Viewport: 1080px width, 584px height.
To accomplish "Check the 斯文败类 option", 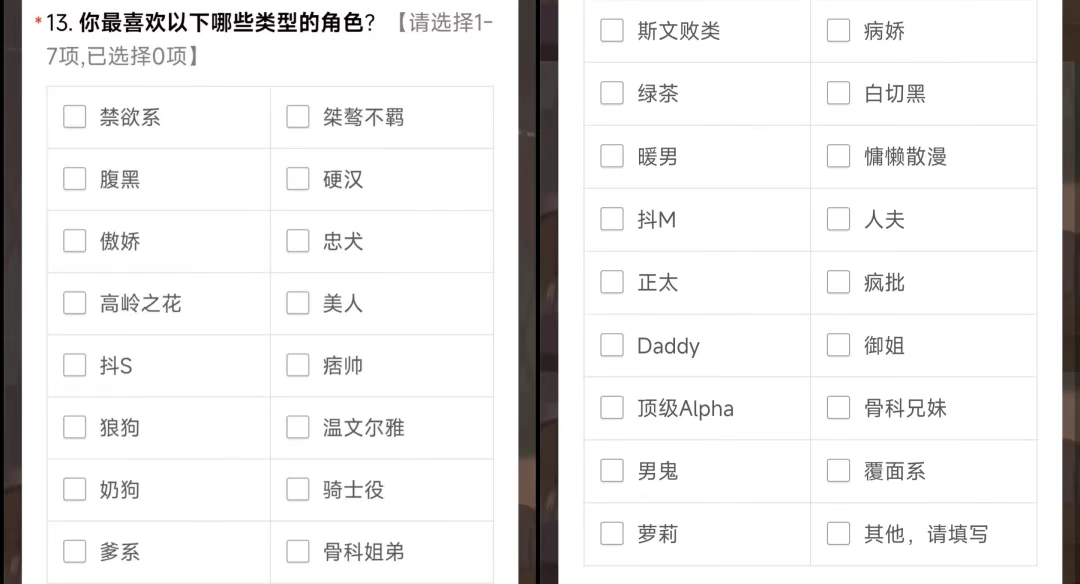I will pos(612,31).
